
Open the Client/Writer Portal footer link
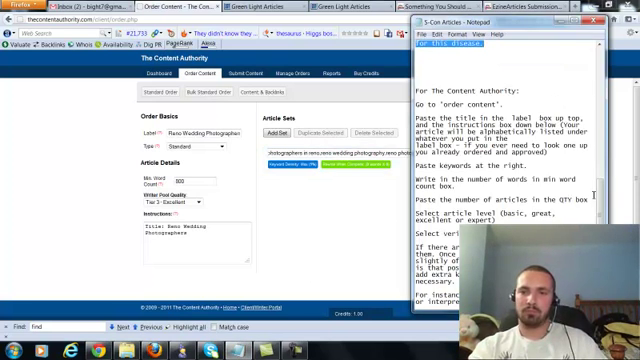tap(261, 307)
